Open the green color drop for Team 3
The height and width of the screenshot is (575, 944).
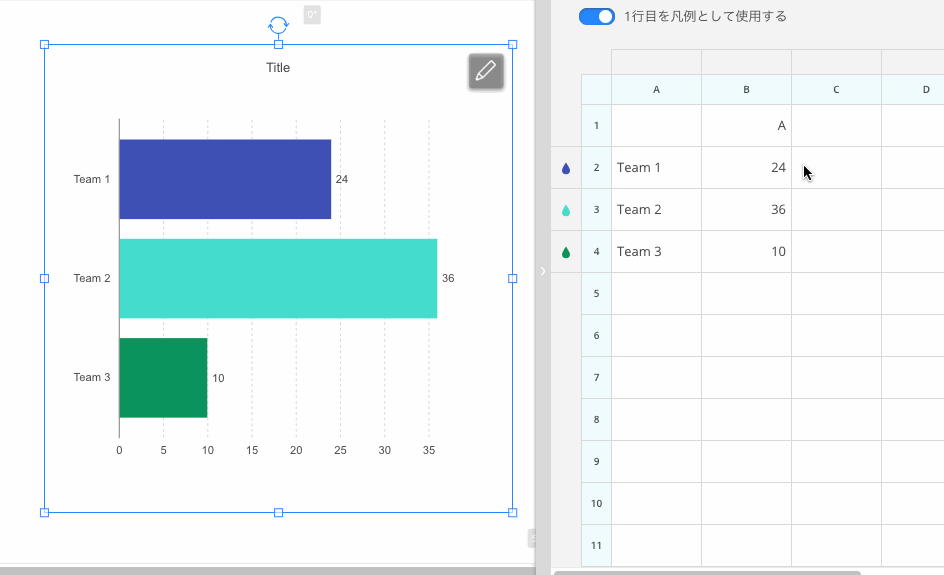[x=566, y=253]
